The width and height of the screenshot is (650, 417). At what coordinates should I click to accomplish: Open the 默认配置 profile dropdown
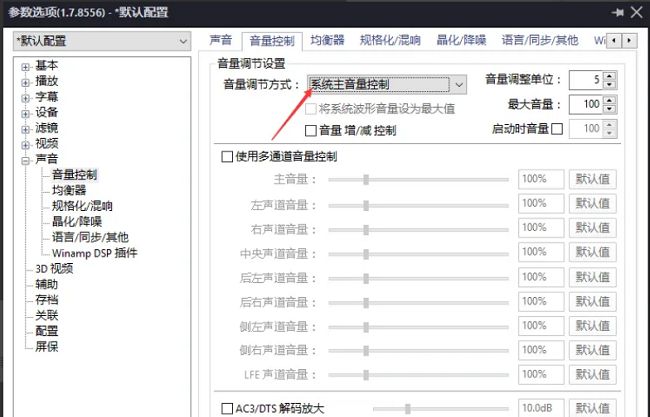click(x=102, y=41)
